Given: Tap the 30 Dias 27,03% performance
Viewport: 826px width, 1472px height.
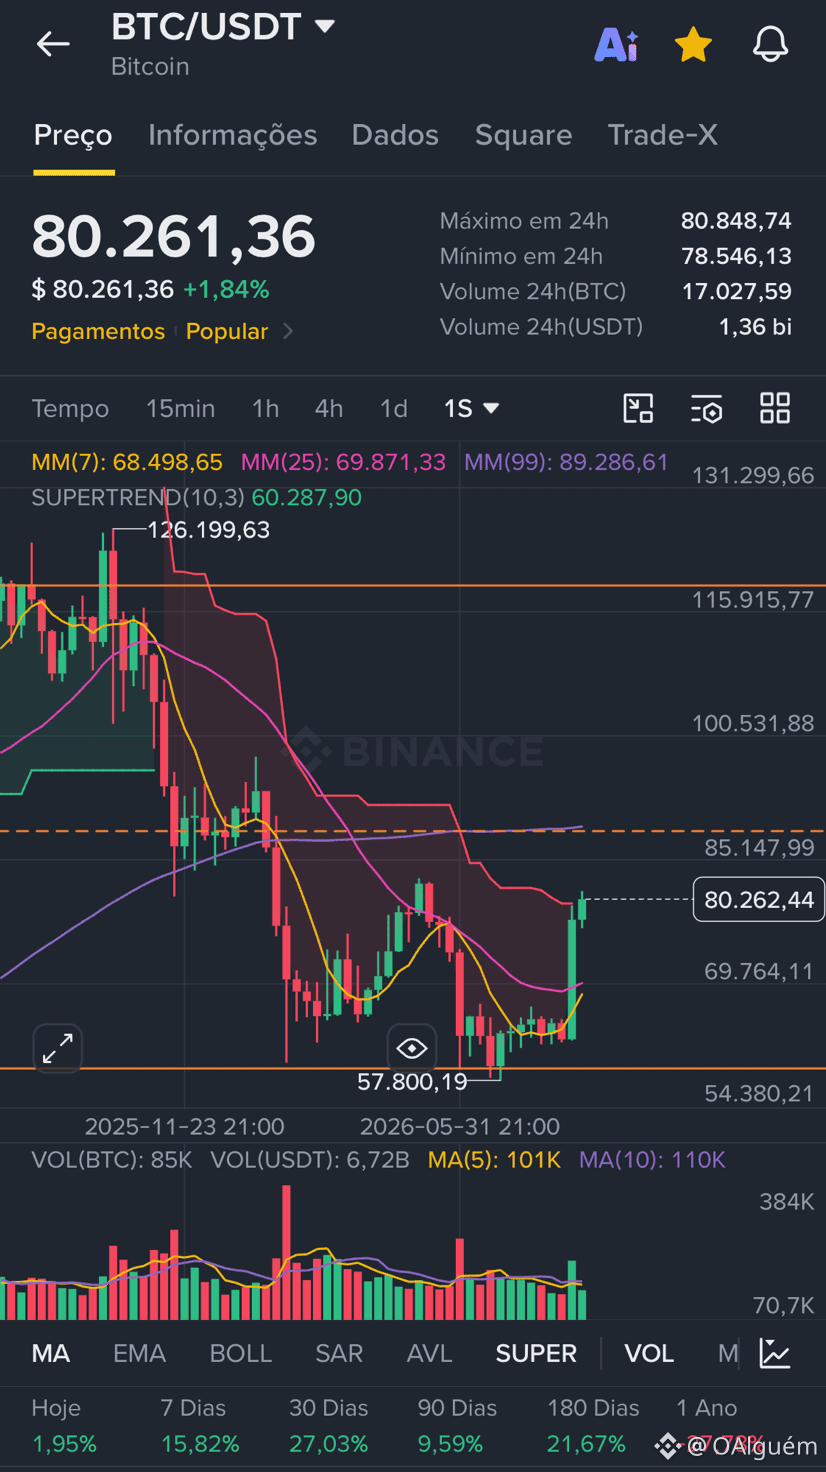Looking at the screenshot, I should click(x=329, y=1426).
